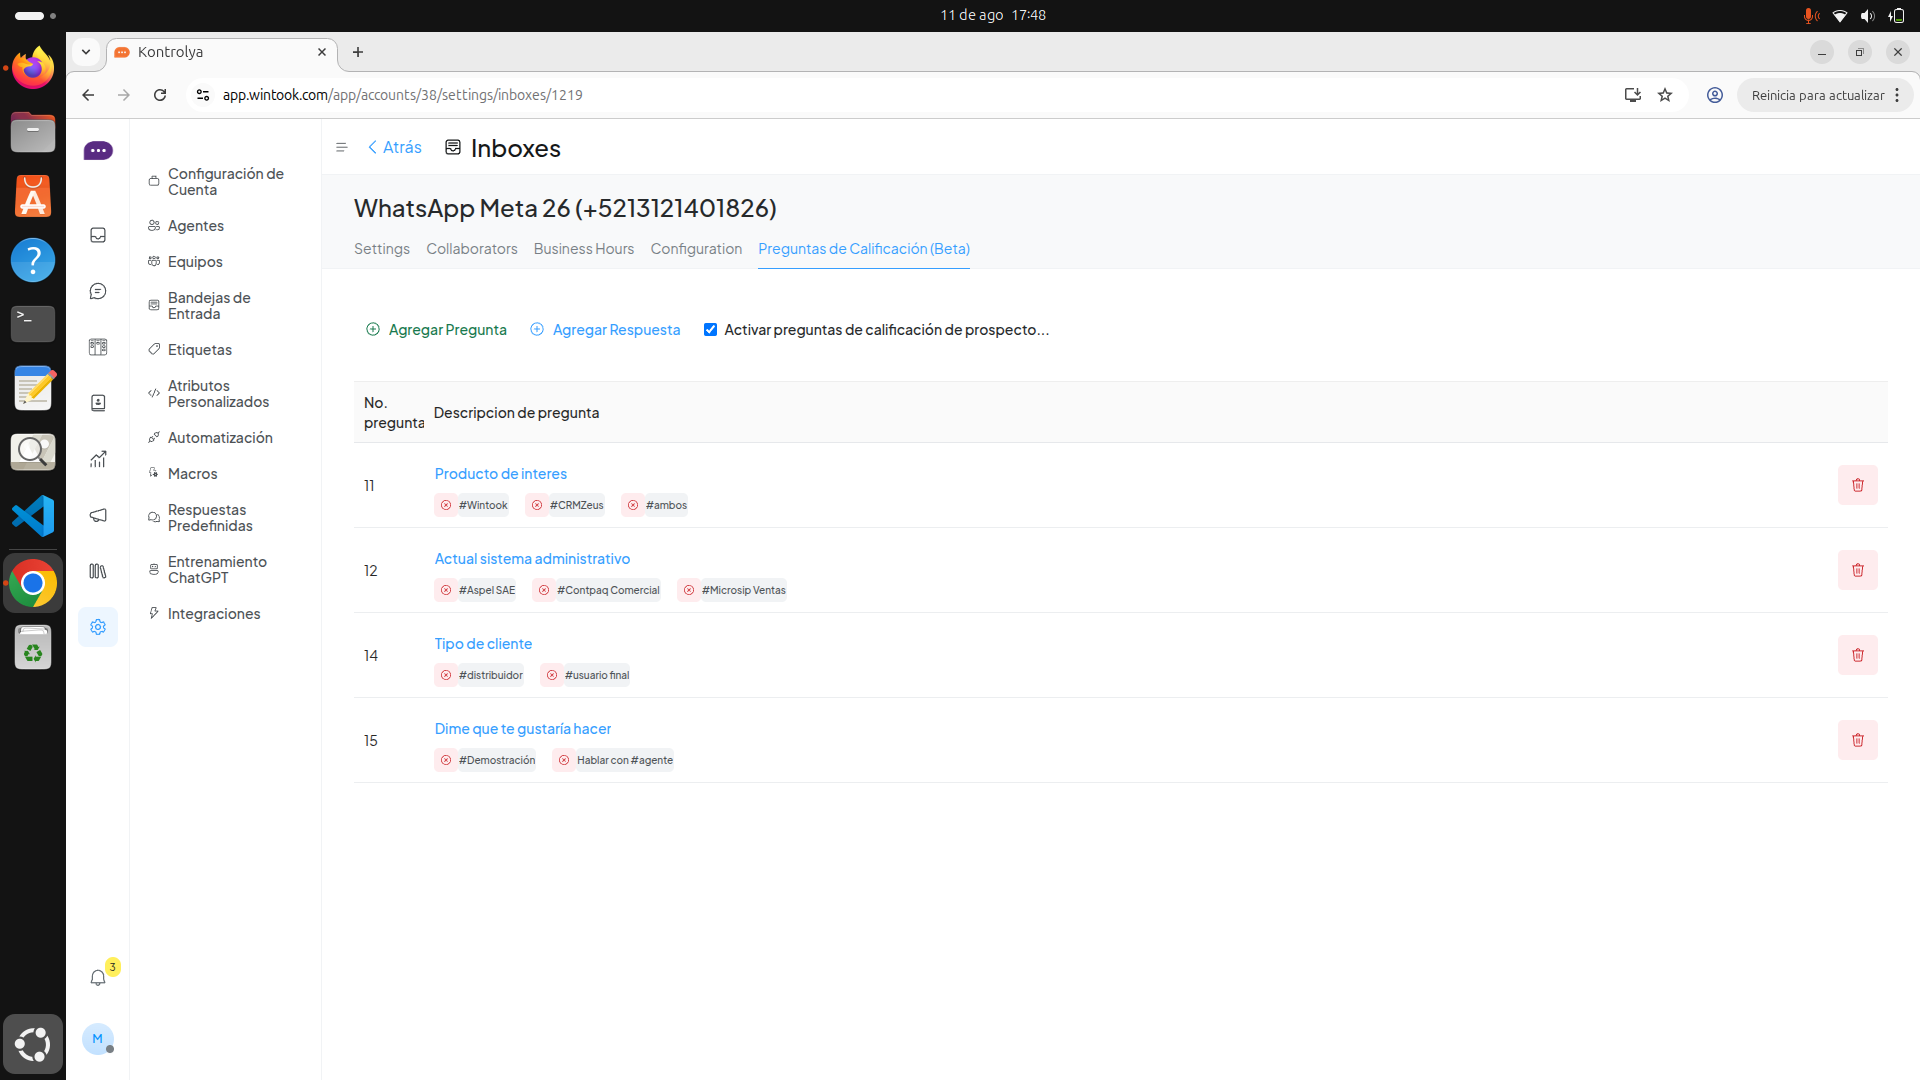The height and width of the screenshot is (1080, 1920).
Task: Open the Producto de interes question link
Action: (x=500, y=474)
